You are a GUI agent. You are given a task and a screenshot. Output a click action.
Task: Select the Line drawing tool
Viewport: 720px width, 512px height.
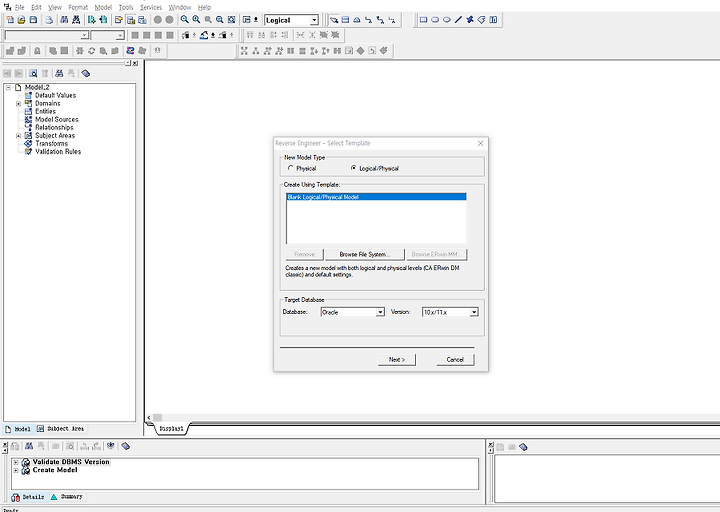(458, 20)
